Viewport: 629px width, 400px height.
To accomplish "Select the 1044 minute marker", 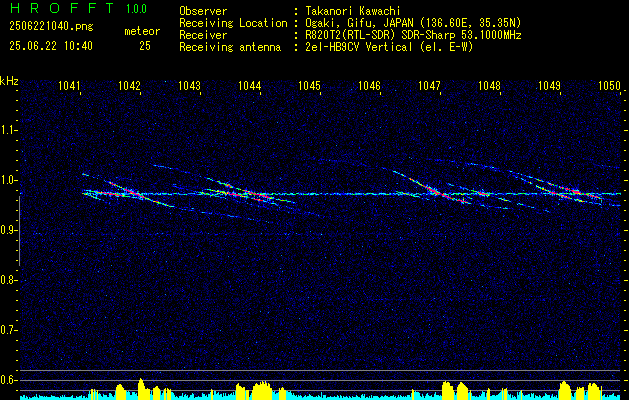I will [x=250, y=85].
